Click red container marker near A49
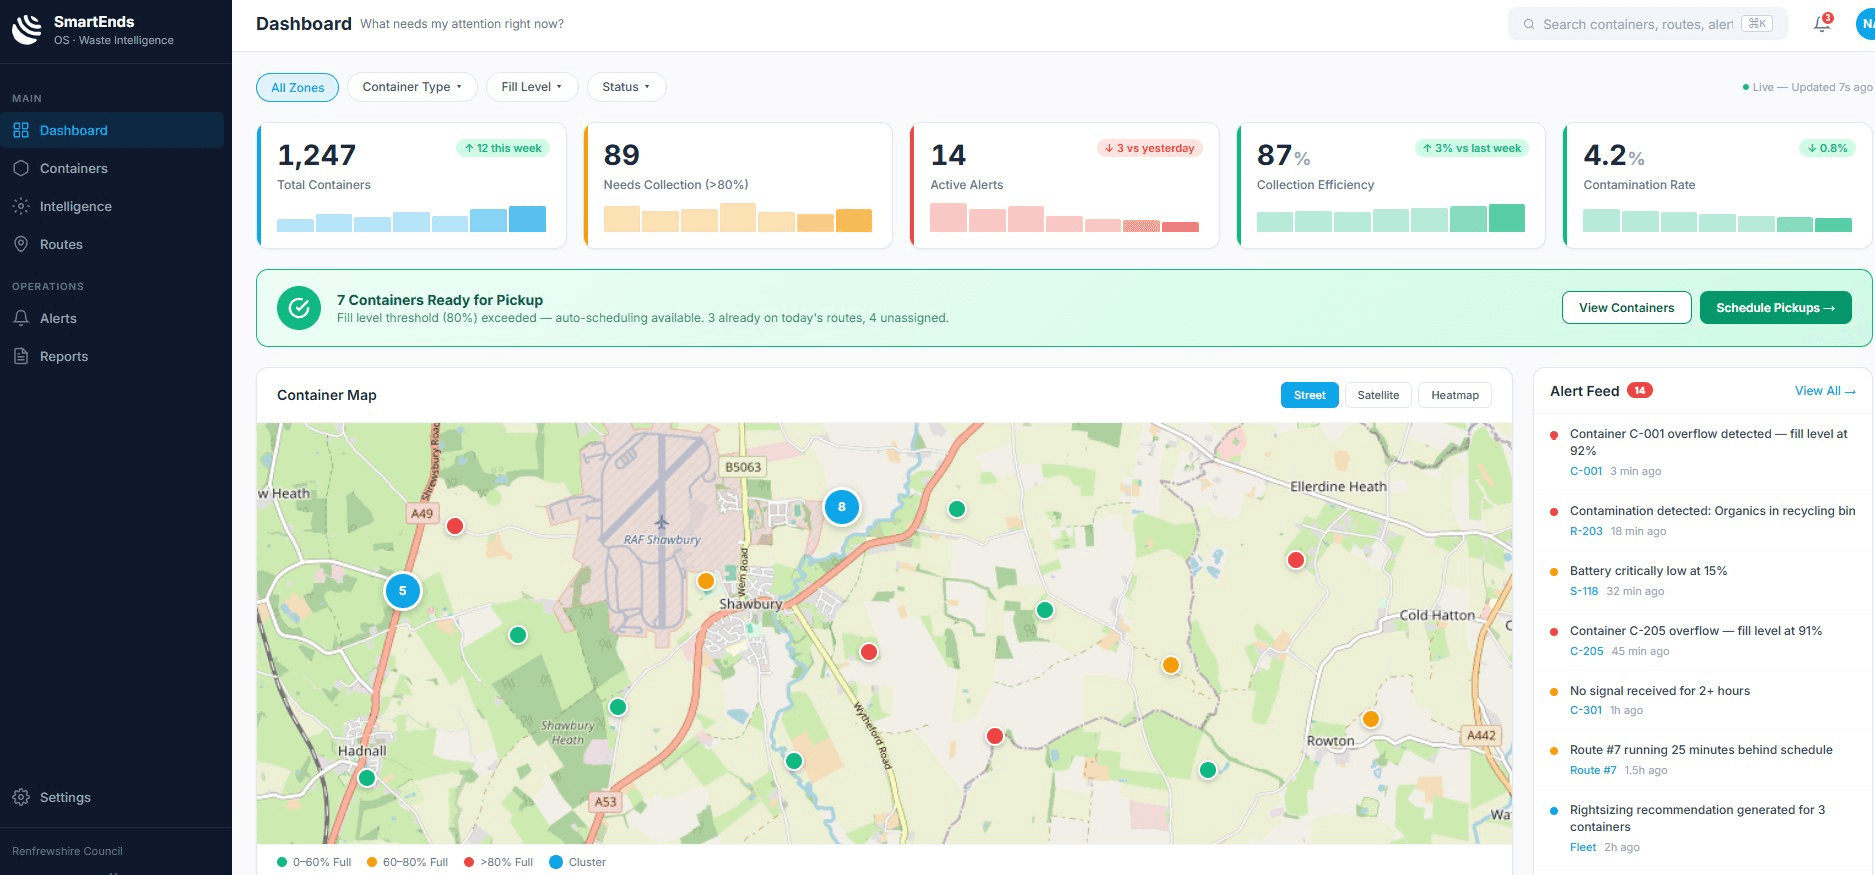The height and width of the screenshot is (875, 1875). point(455,526)
